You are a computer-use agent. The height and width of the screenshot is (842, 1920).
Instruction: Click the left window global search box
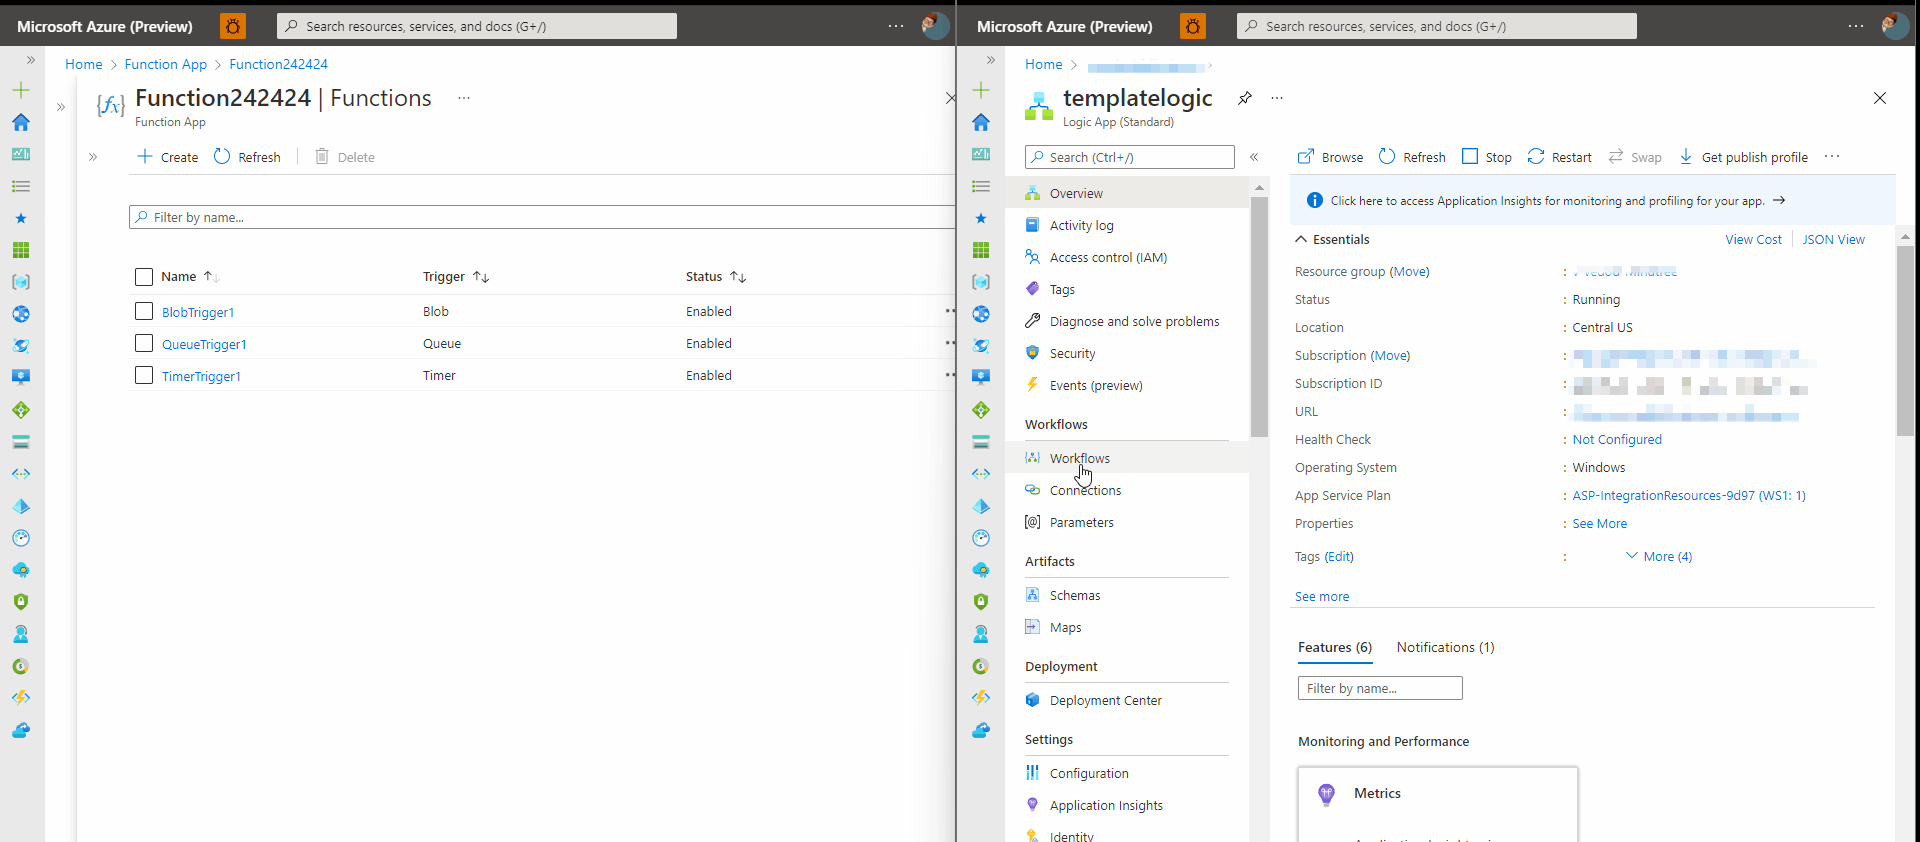coord(477,26)
